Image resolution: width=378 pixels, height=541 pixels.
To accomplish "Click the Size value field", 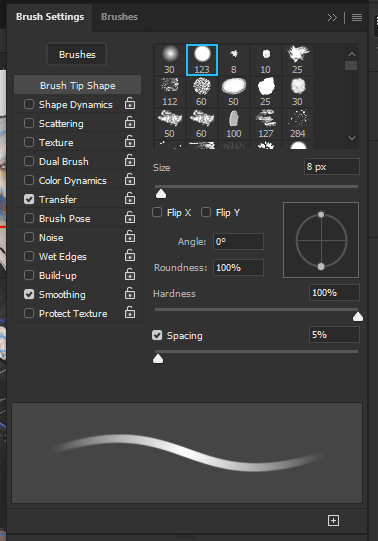I will tap(332, 167).
